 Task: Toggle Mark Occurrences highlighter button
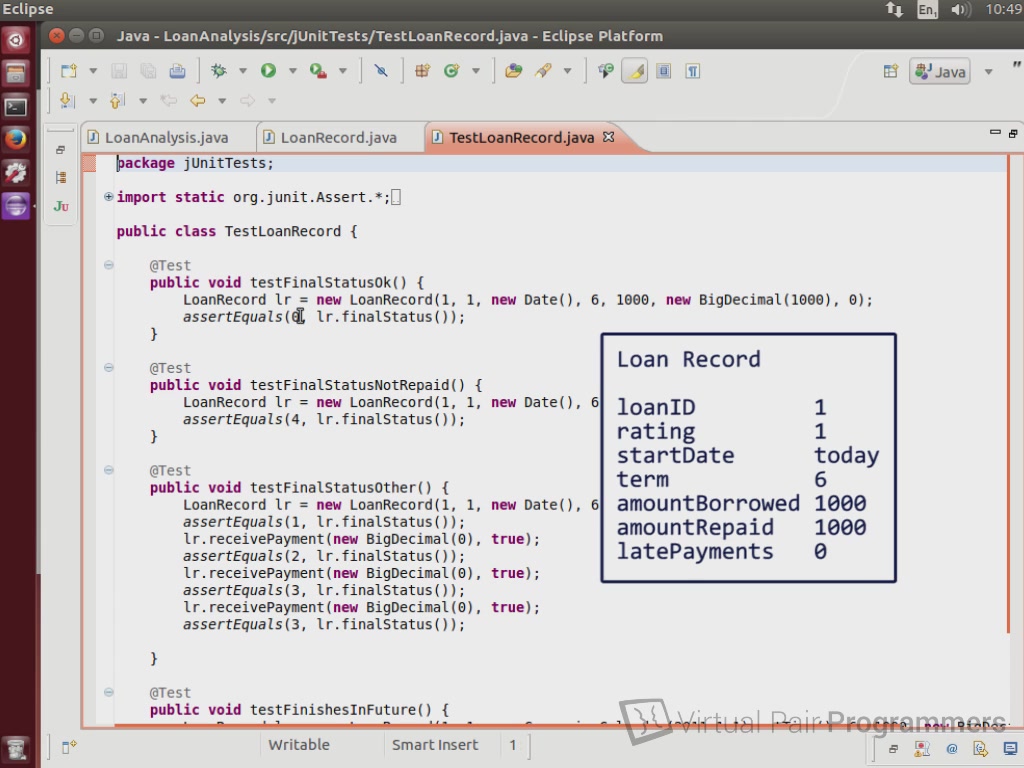point(634,71)
